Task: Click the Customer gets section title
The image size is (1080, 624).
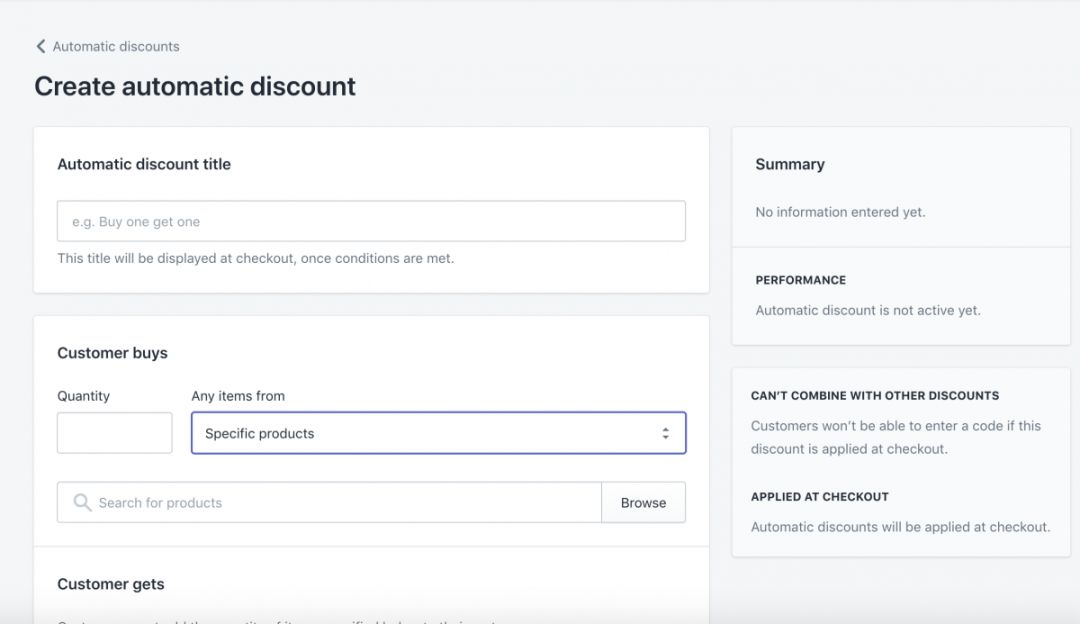Action: coord(111,584)
